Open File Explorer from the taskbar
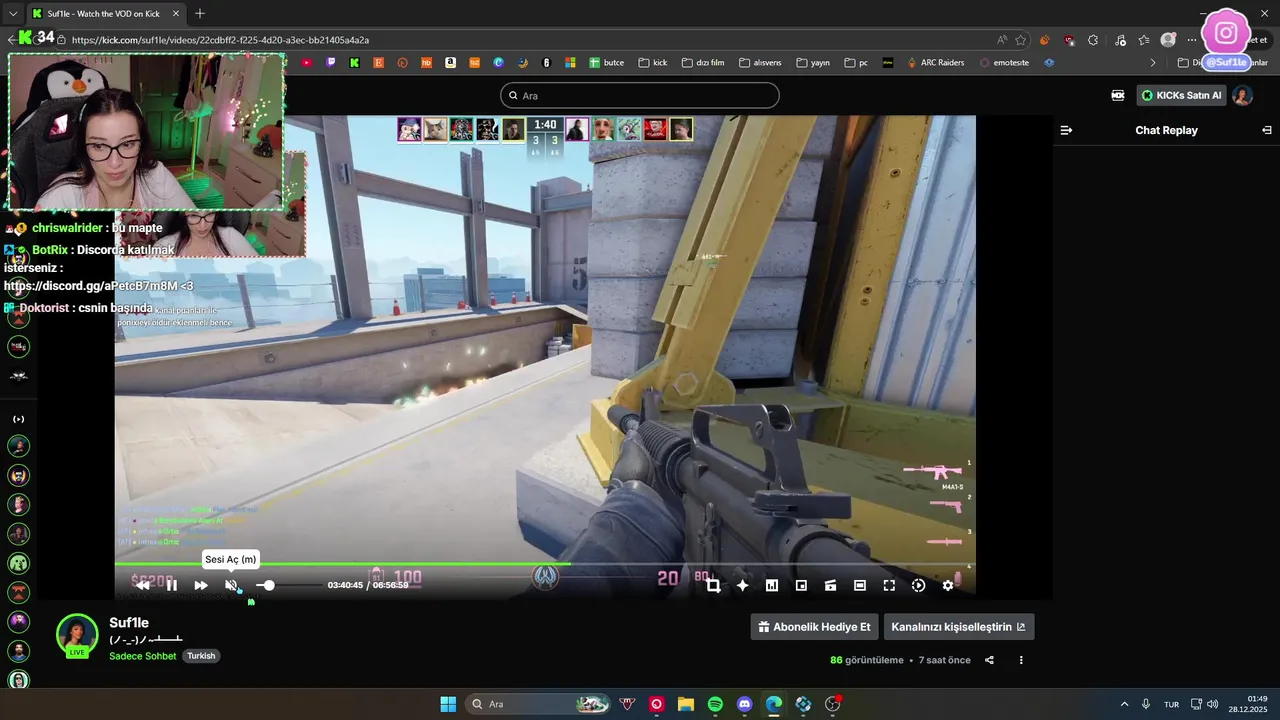 pyautogui.click(x=686, y=704)
